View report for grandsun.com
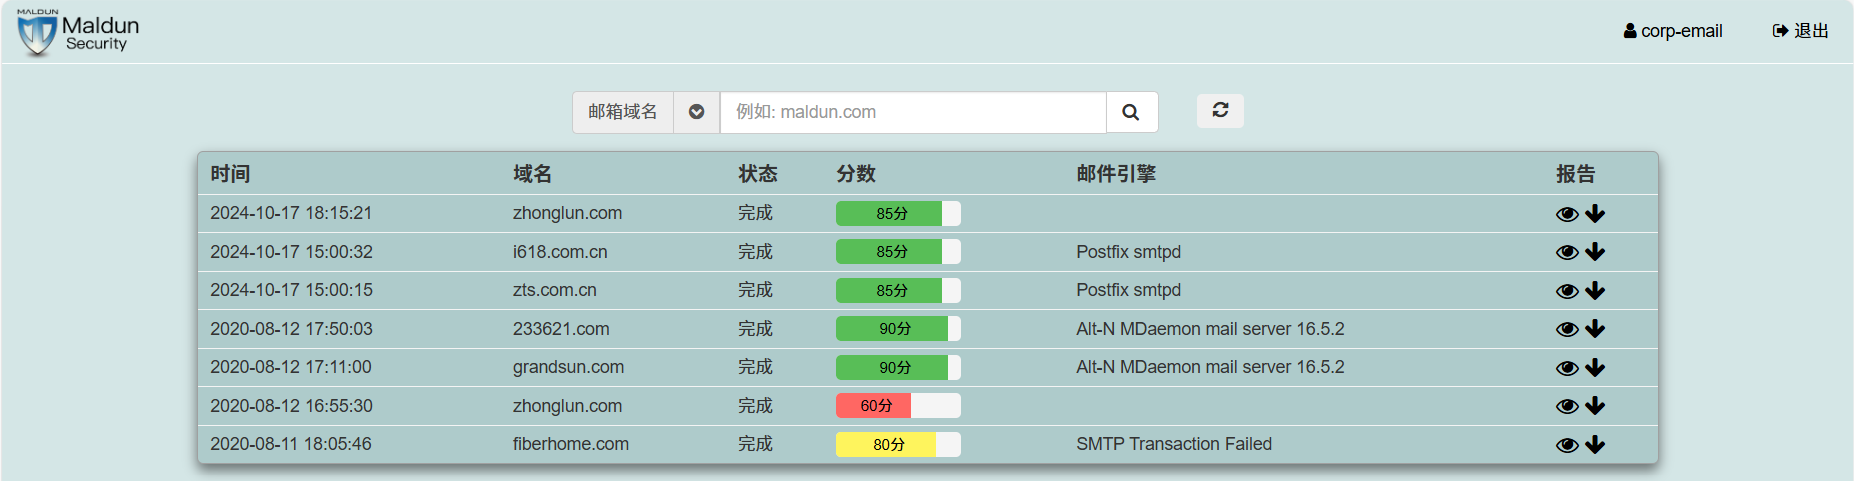 (x=1567, y=368)
